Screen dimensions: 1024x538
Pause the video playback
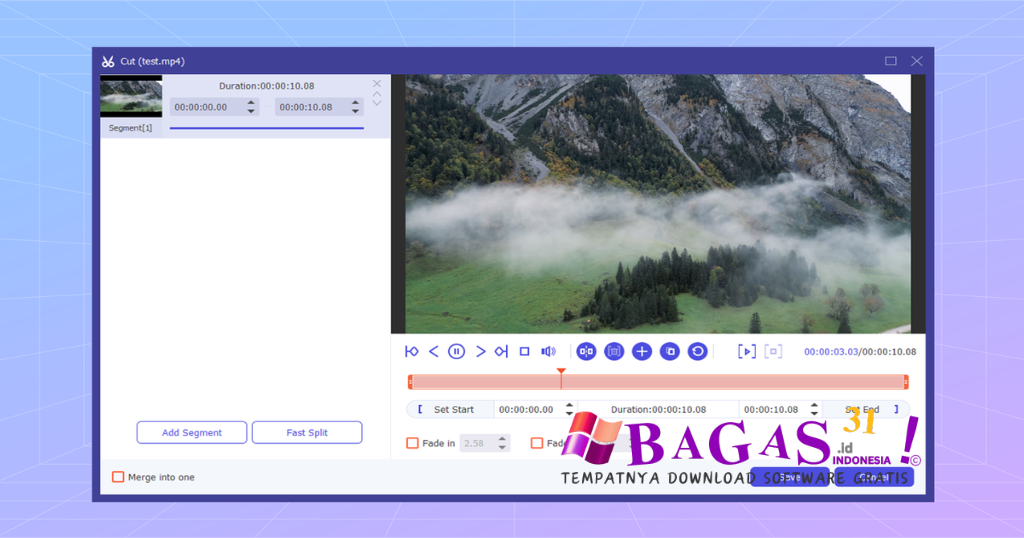coord(456,352)
